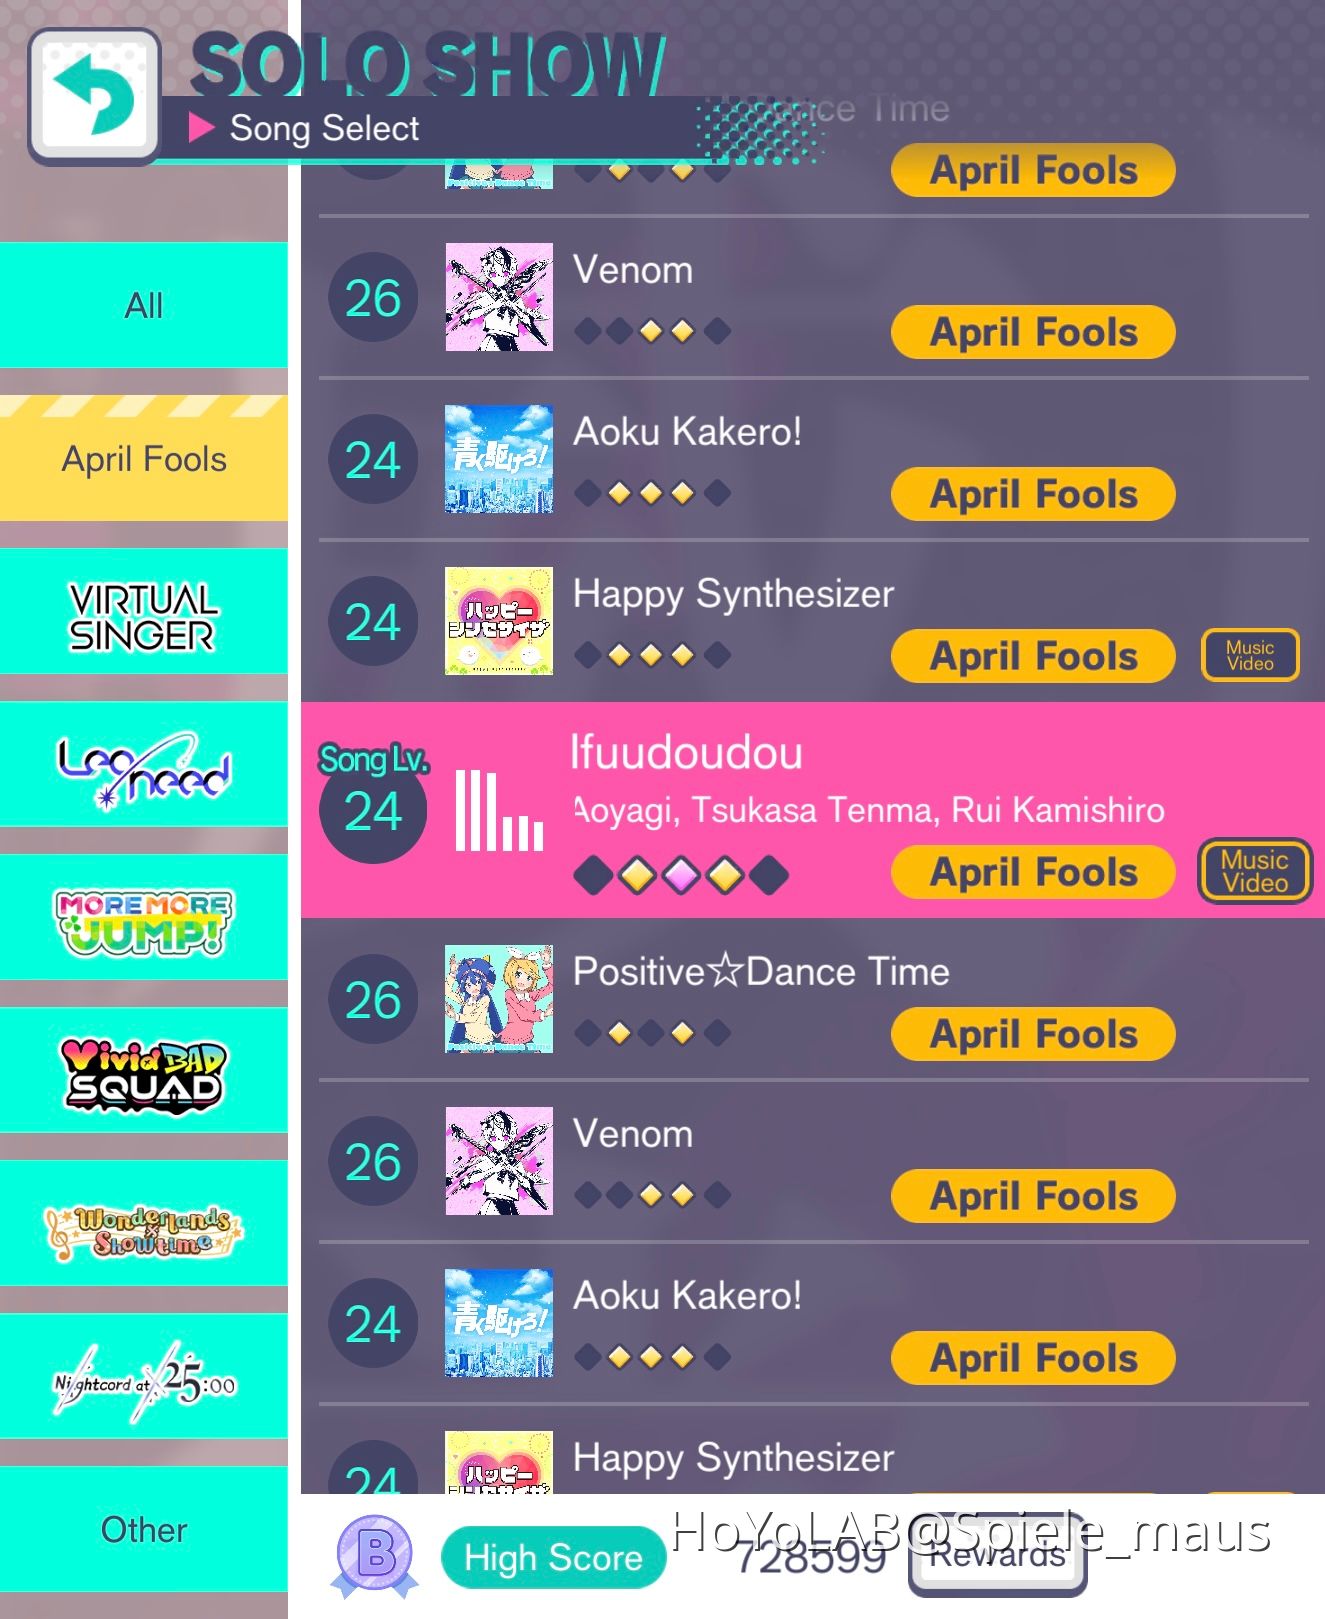
Task: Tap the Ifuudoudou difficulty diamonds
Action: tap(681, 875)
